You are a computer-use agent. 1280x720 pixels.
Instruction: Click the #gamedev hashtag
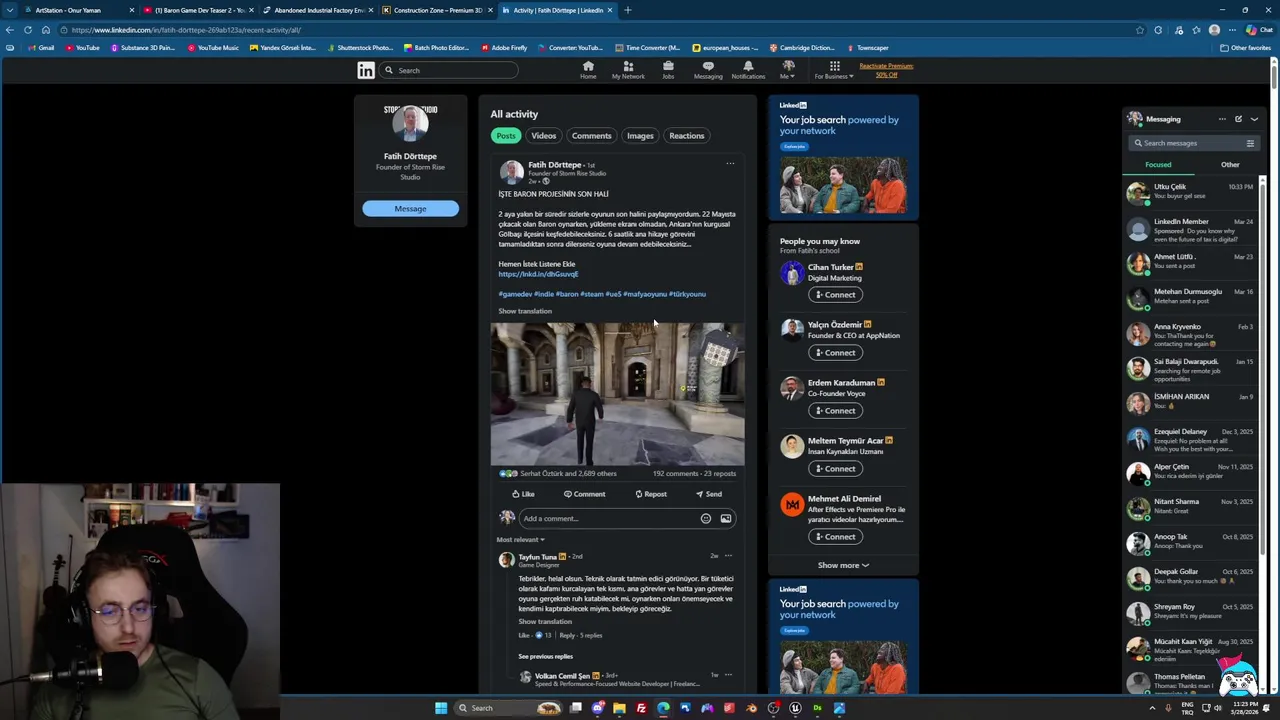pos(515,294)
